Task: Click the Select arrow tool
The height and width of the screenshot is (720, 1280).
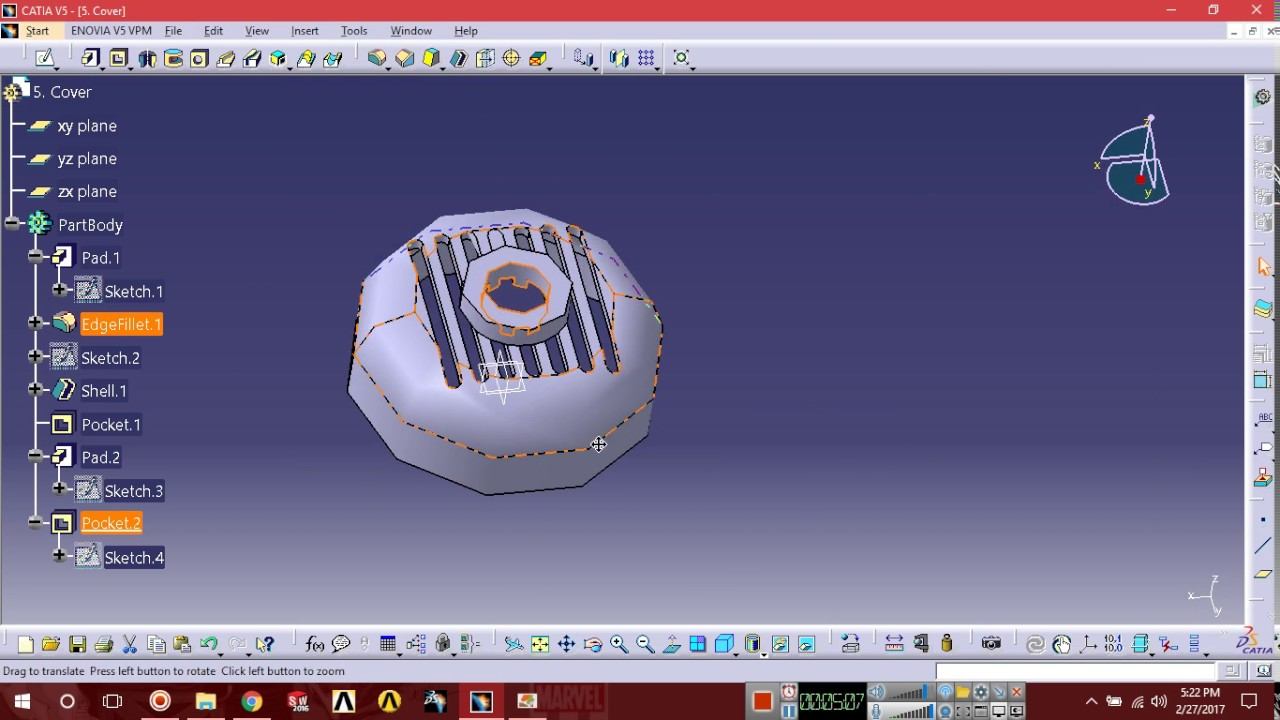Action: click(x=1264, y=267)
